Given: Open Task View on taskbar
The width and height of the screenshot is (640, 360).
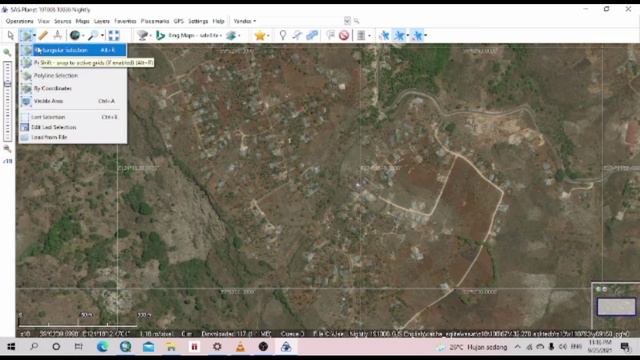Looking at the screenshot, I should 78,347.
